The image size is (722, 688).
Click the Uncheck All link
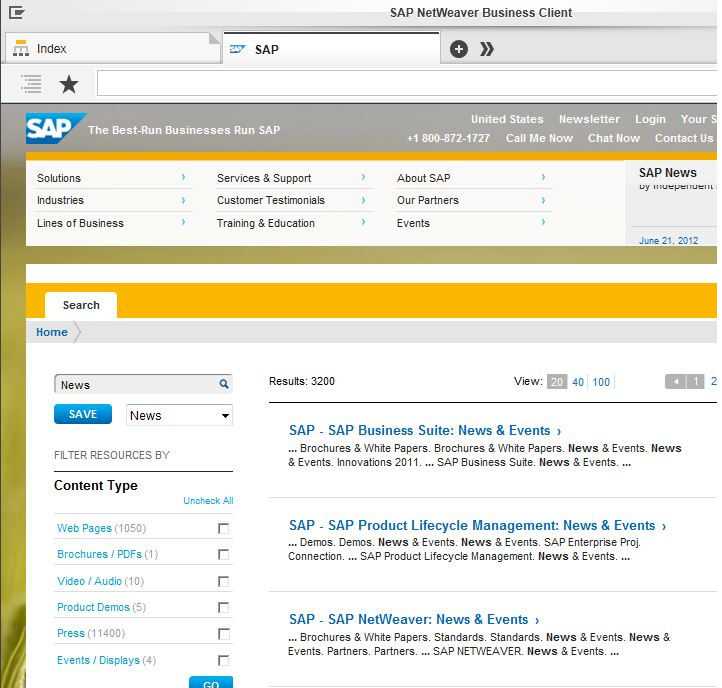208,501
